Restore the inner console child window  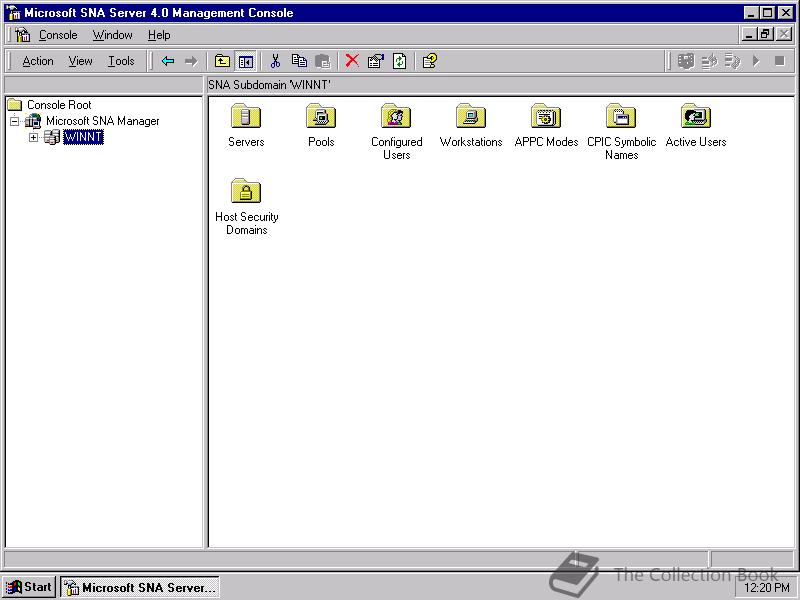[764, 35]
